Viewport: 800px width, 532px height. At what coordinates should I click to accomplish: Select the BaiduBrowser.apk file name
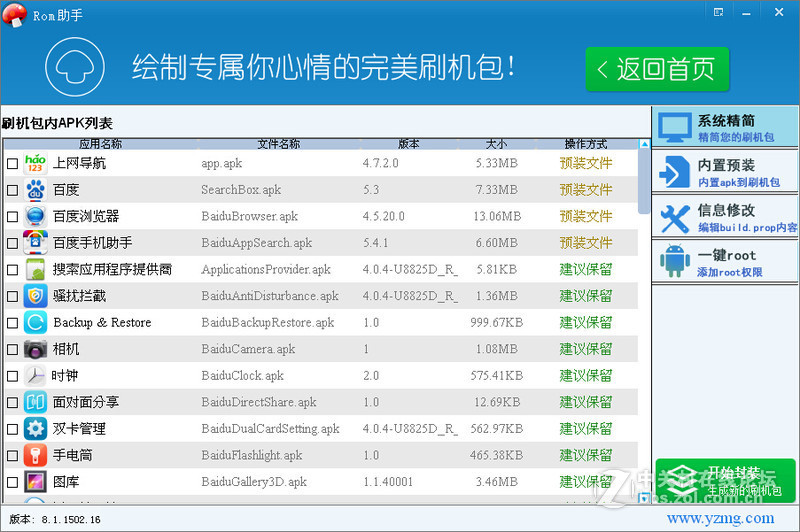[249, 216]
